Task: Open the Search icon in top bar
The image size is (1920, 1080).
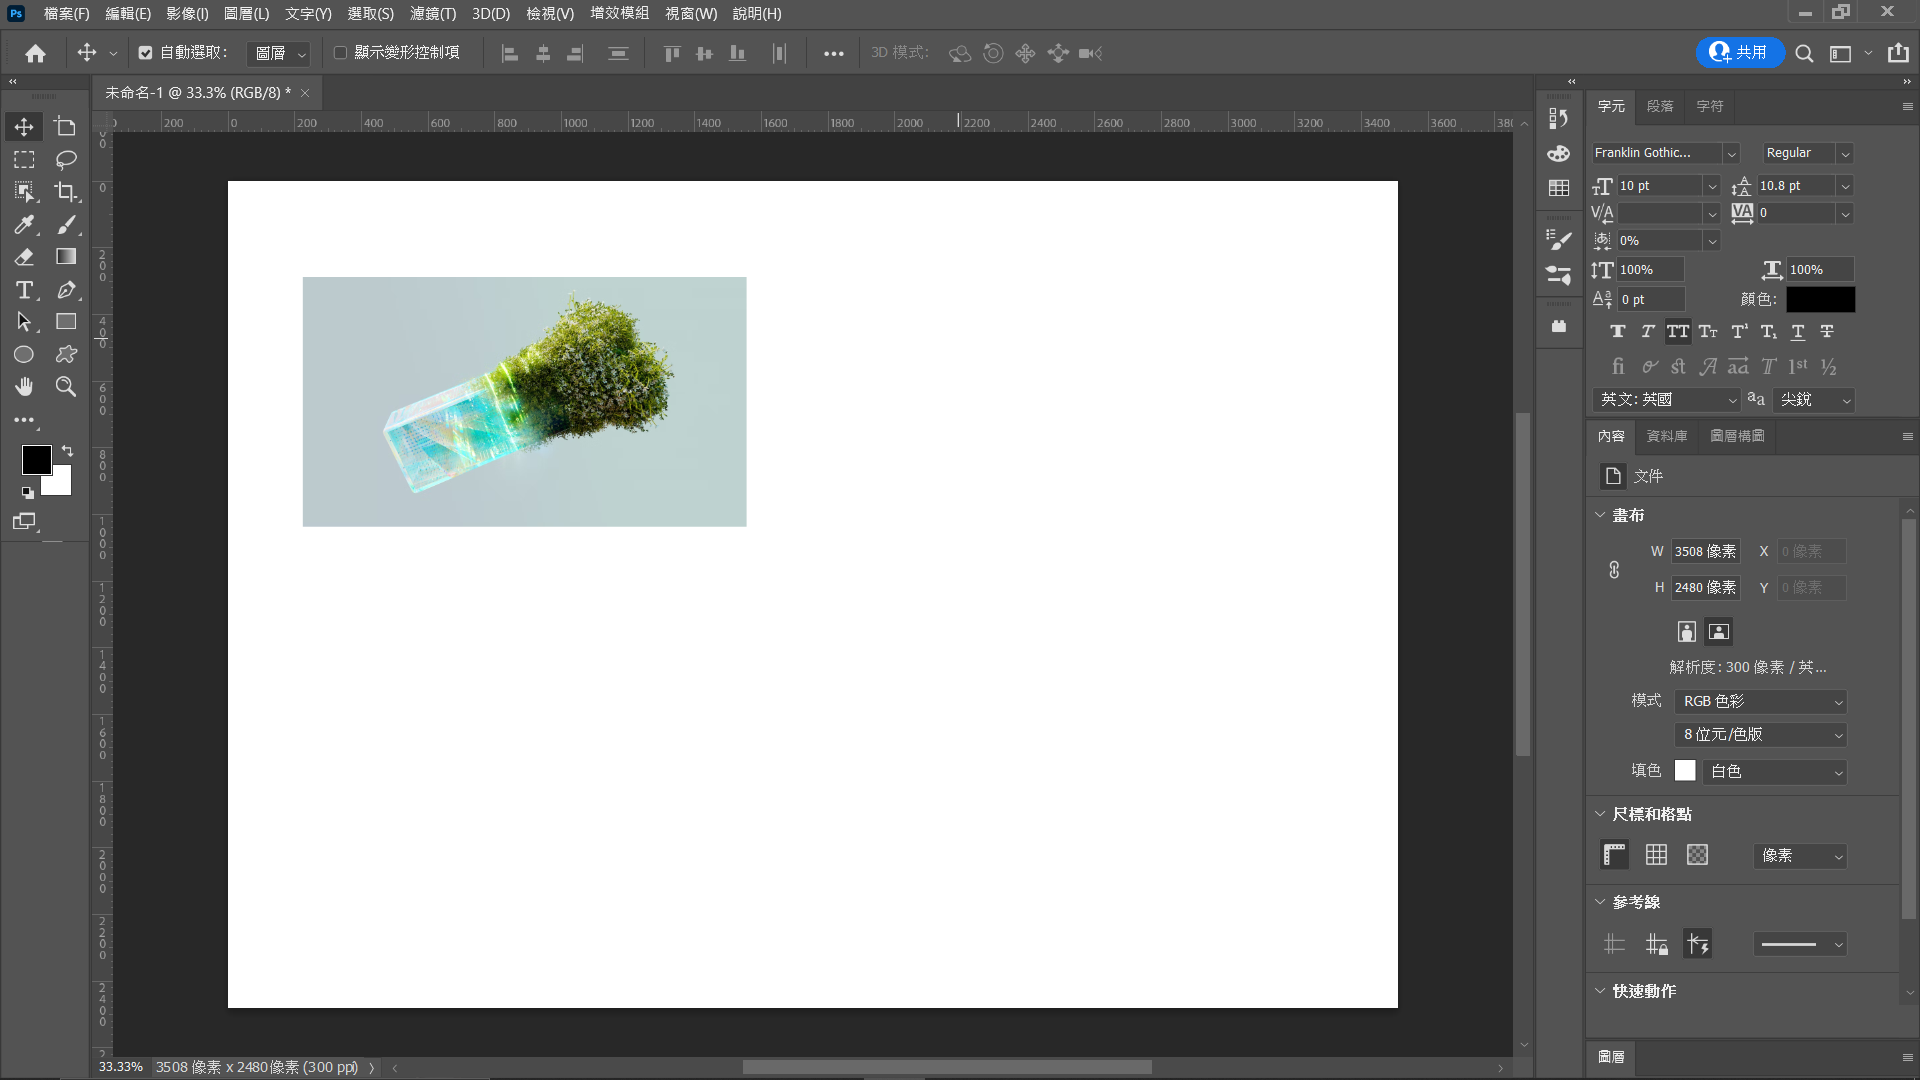Action: (1804, 54)
